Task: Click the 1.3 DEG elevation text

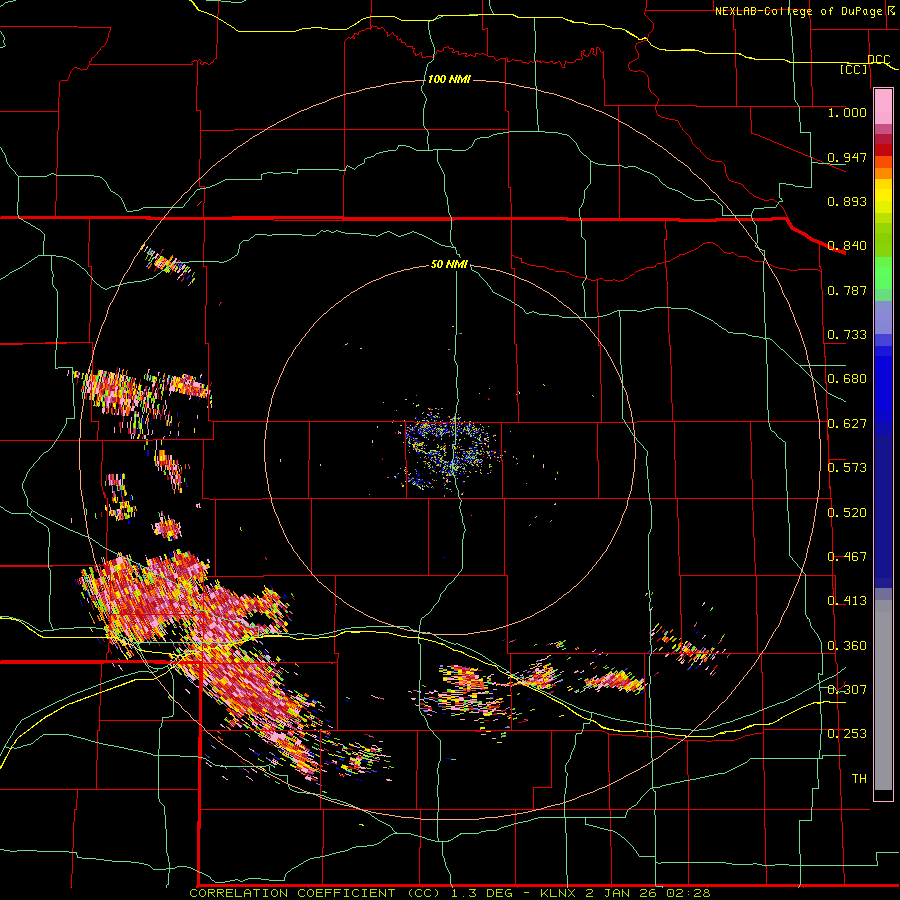Action: pos(482,893)
